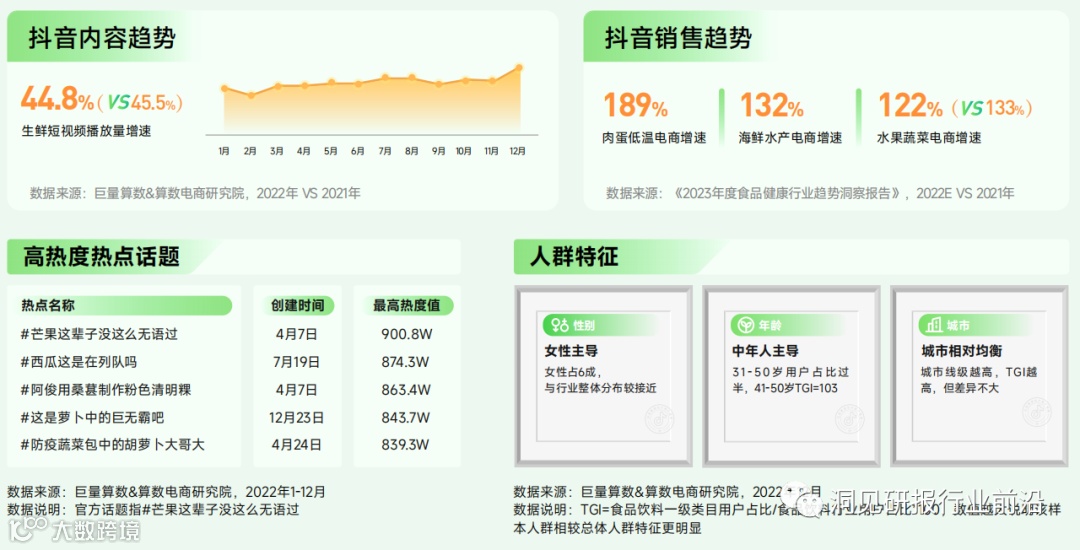Click the age icon beside 年龄
1080x550 pixels.
pyautogui.click(x=746, y=325)
